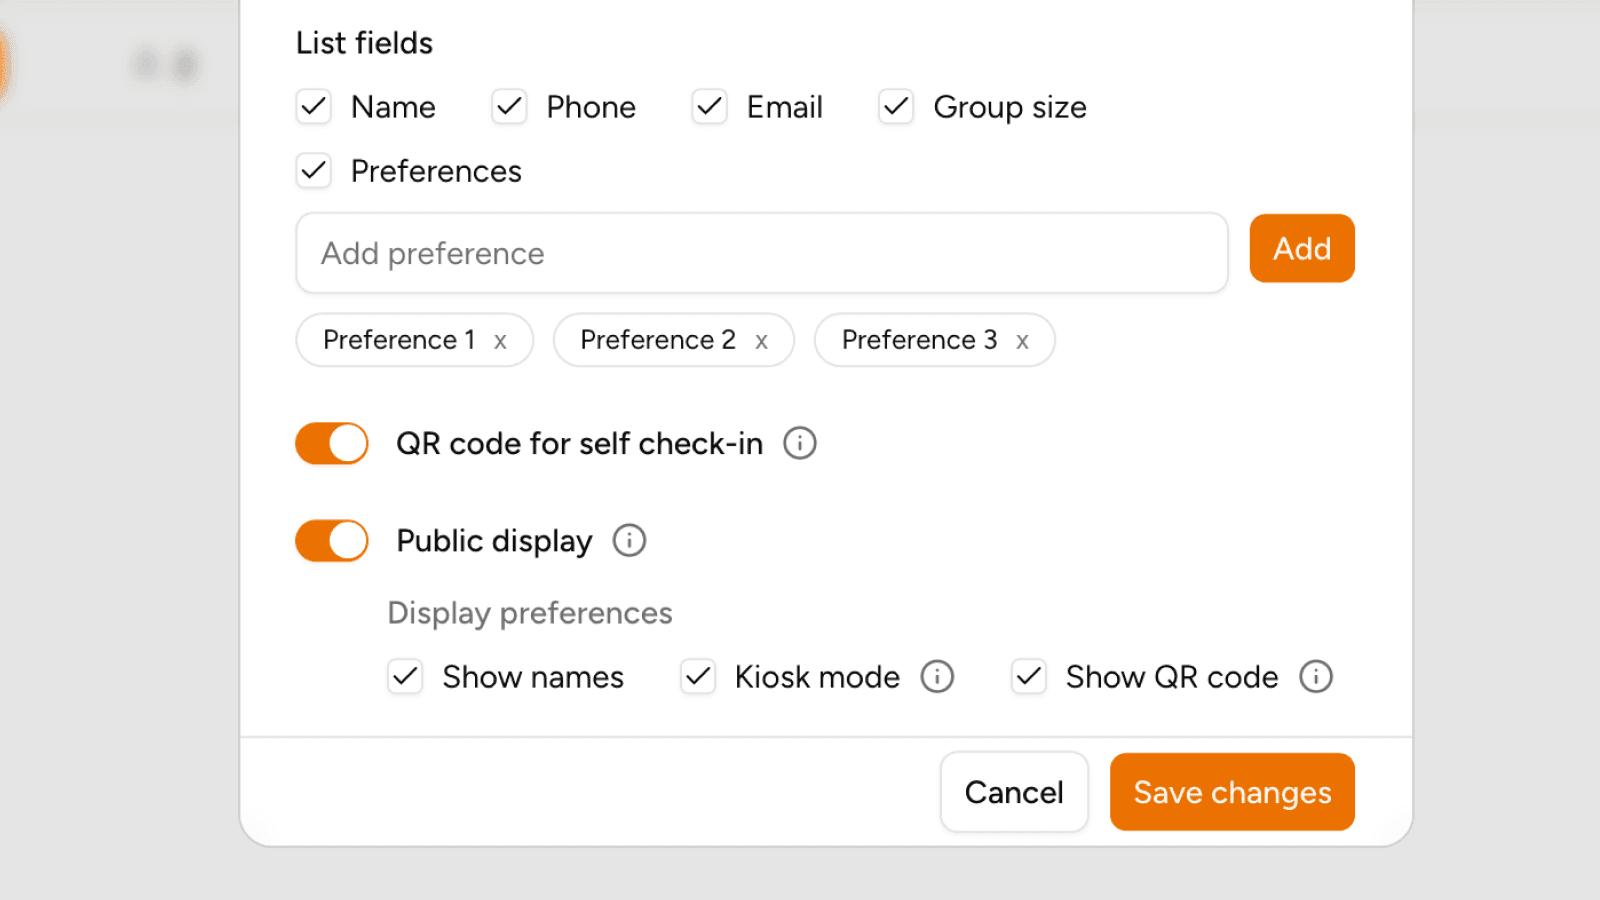Remove Preference 2 tag with its x
Viewport: 1600px width, 900px height.
point(761,342)
